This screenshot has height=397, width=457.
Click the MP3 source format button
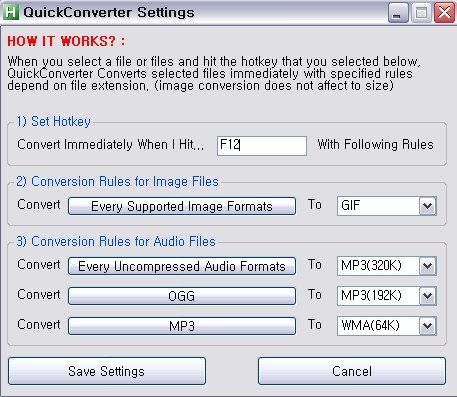[x=182, y=326]
